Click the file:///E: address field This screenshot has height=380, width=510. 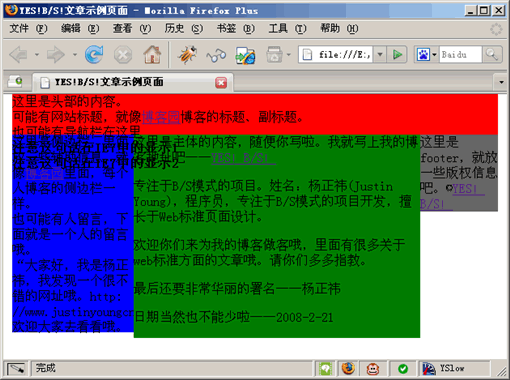[x=336, y=54]
